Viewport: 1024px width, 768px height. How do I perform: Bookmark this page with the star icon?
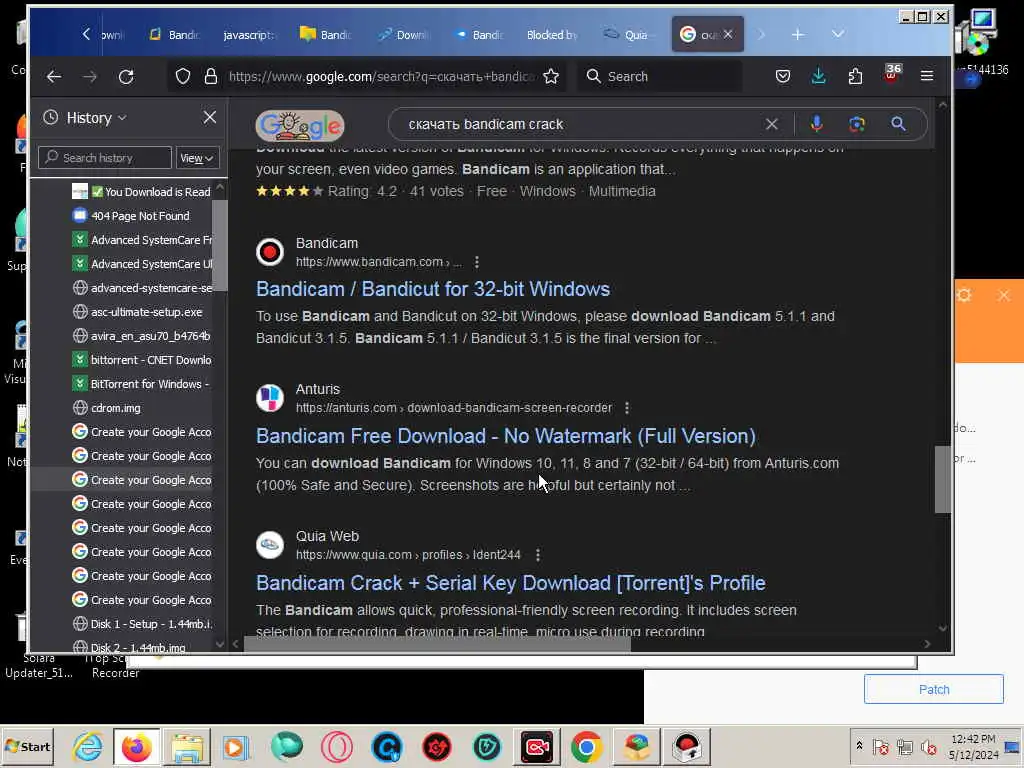tap(551, 76)
